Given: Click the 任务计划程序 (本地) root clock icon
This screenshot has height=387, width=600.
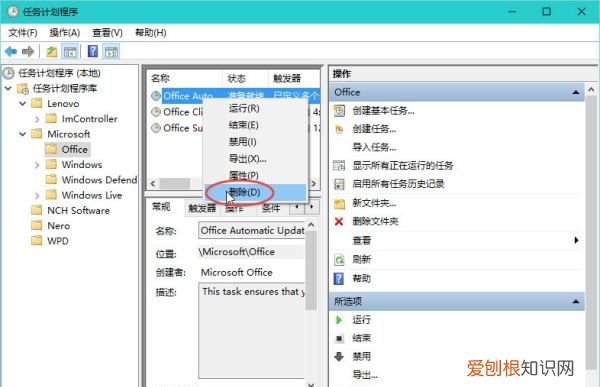Looking at the screenshot, I should [9, 73].
